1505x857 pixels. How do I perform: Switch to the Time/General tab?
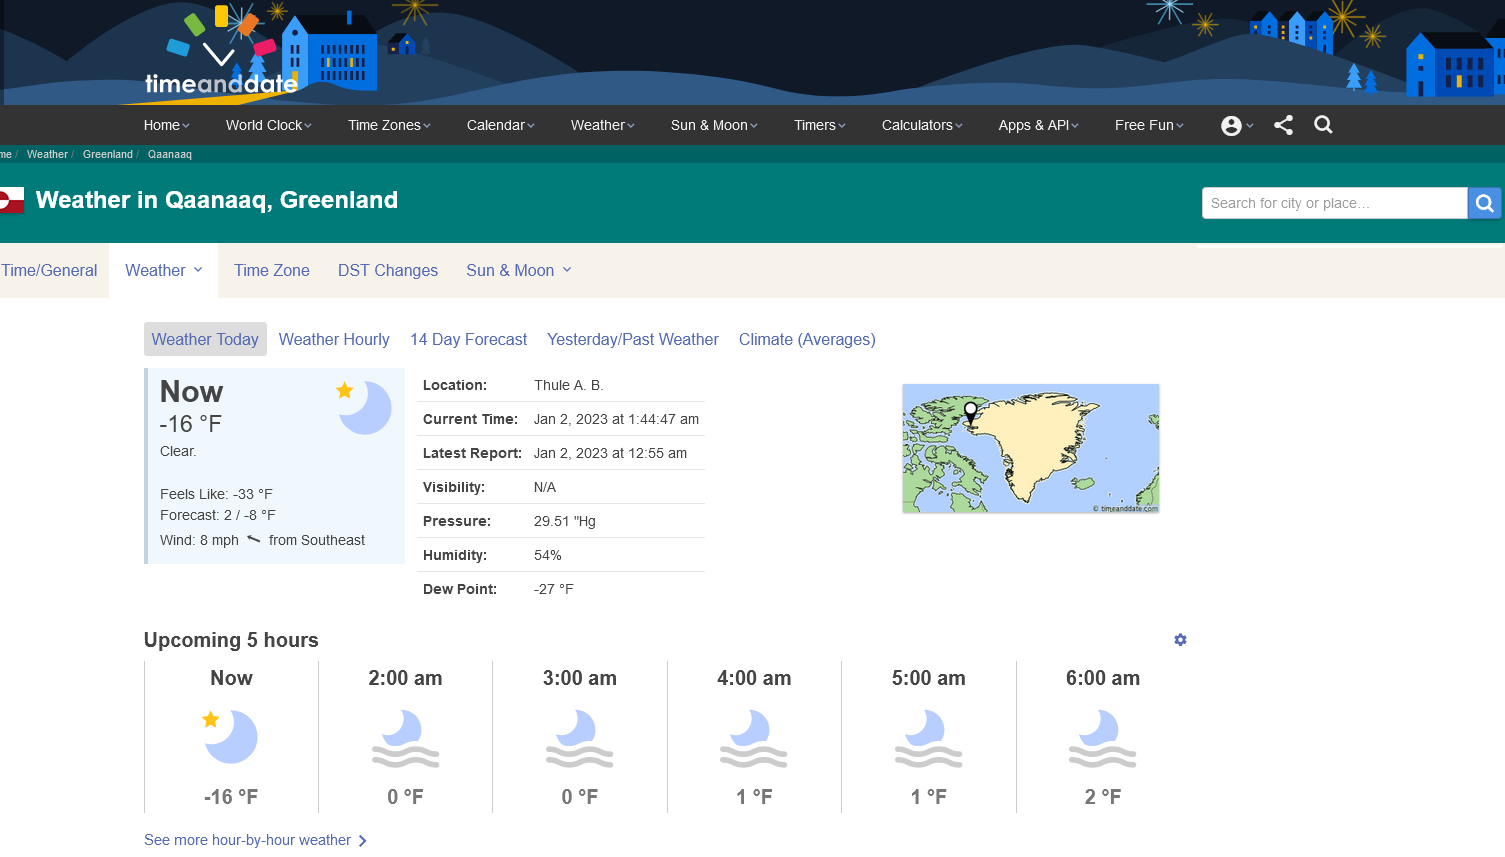tap(50, 270)
